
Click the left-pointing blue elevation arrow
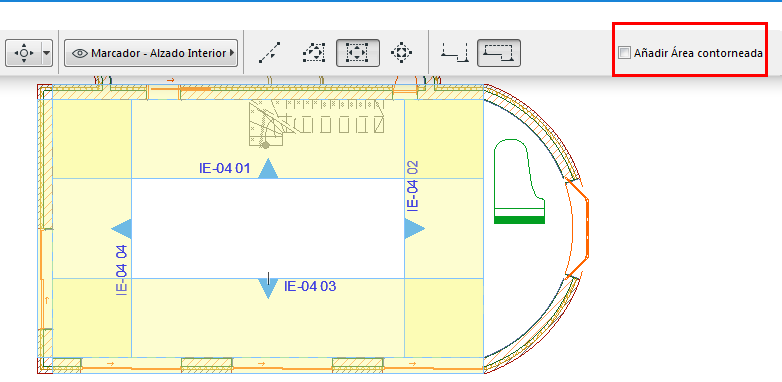[121, 229]
